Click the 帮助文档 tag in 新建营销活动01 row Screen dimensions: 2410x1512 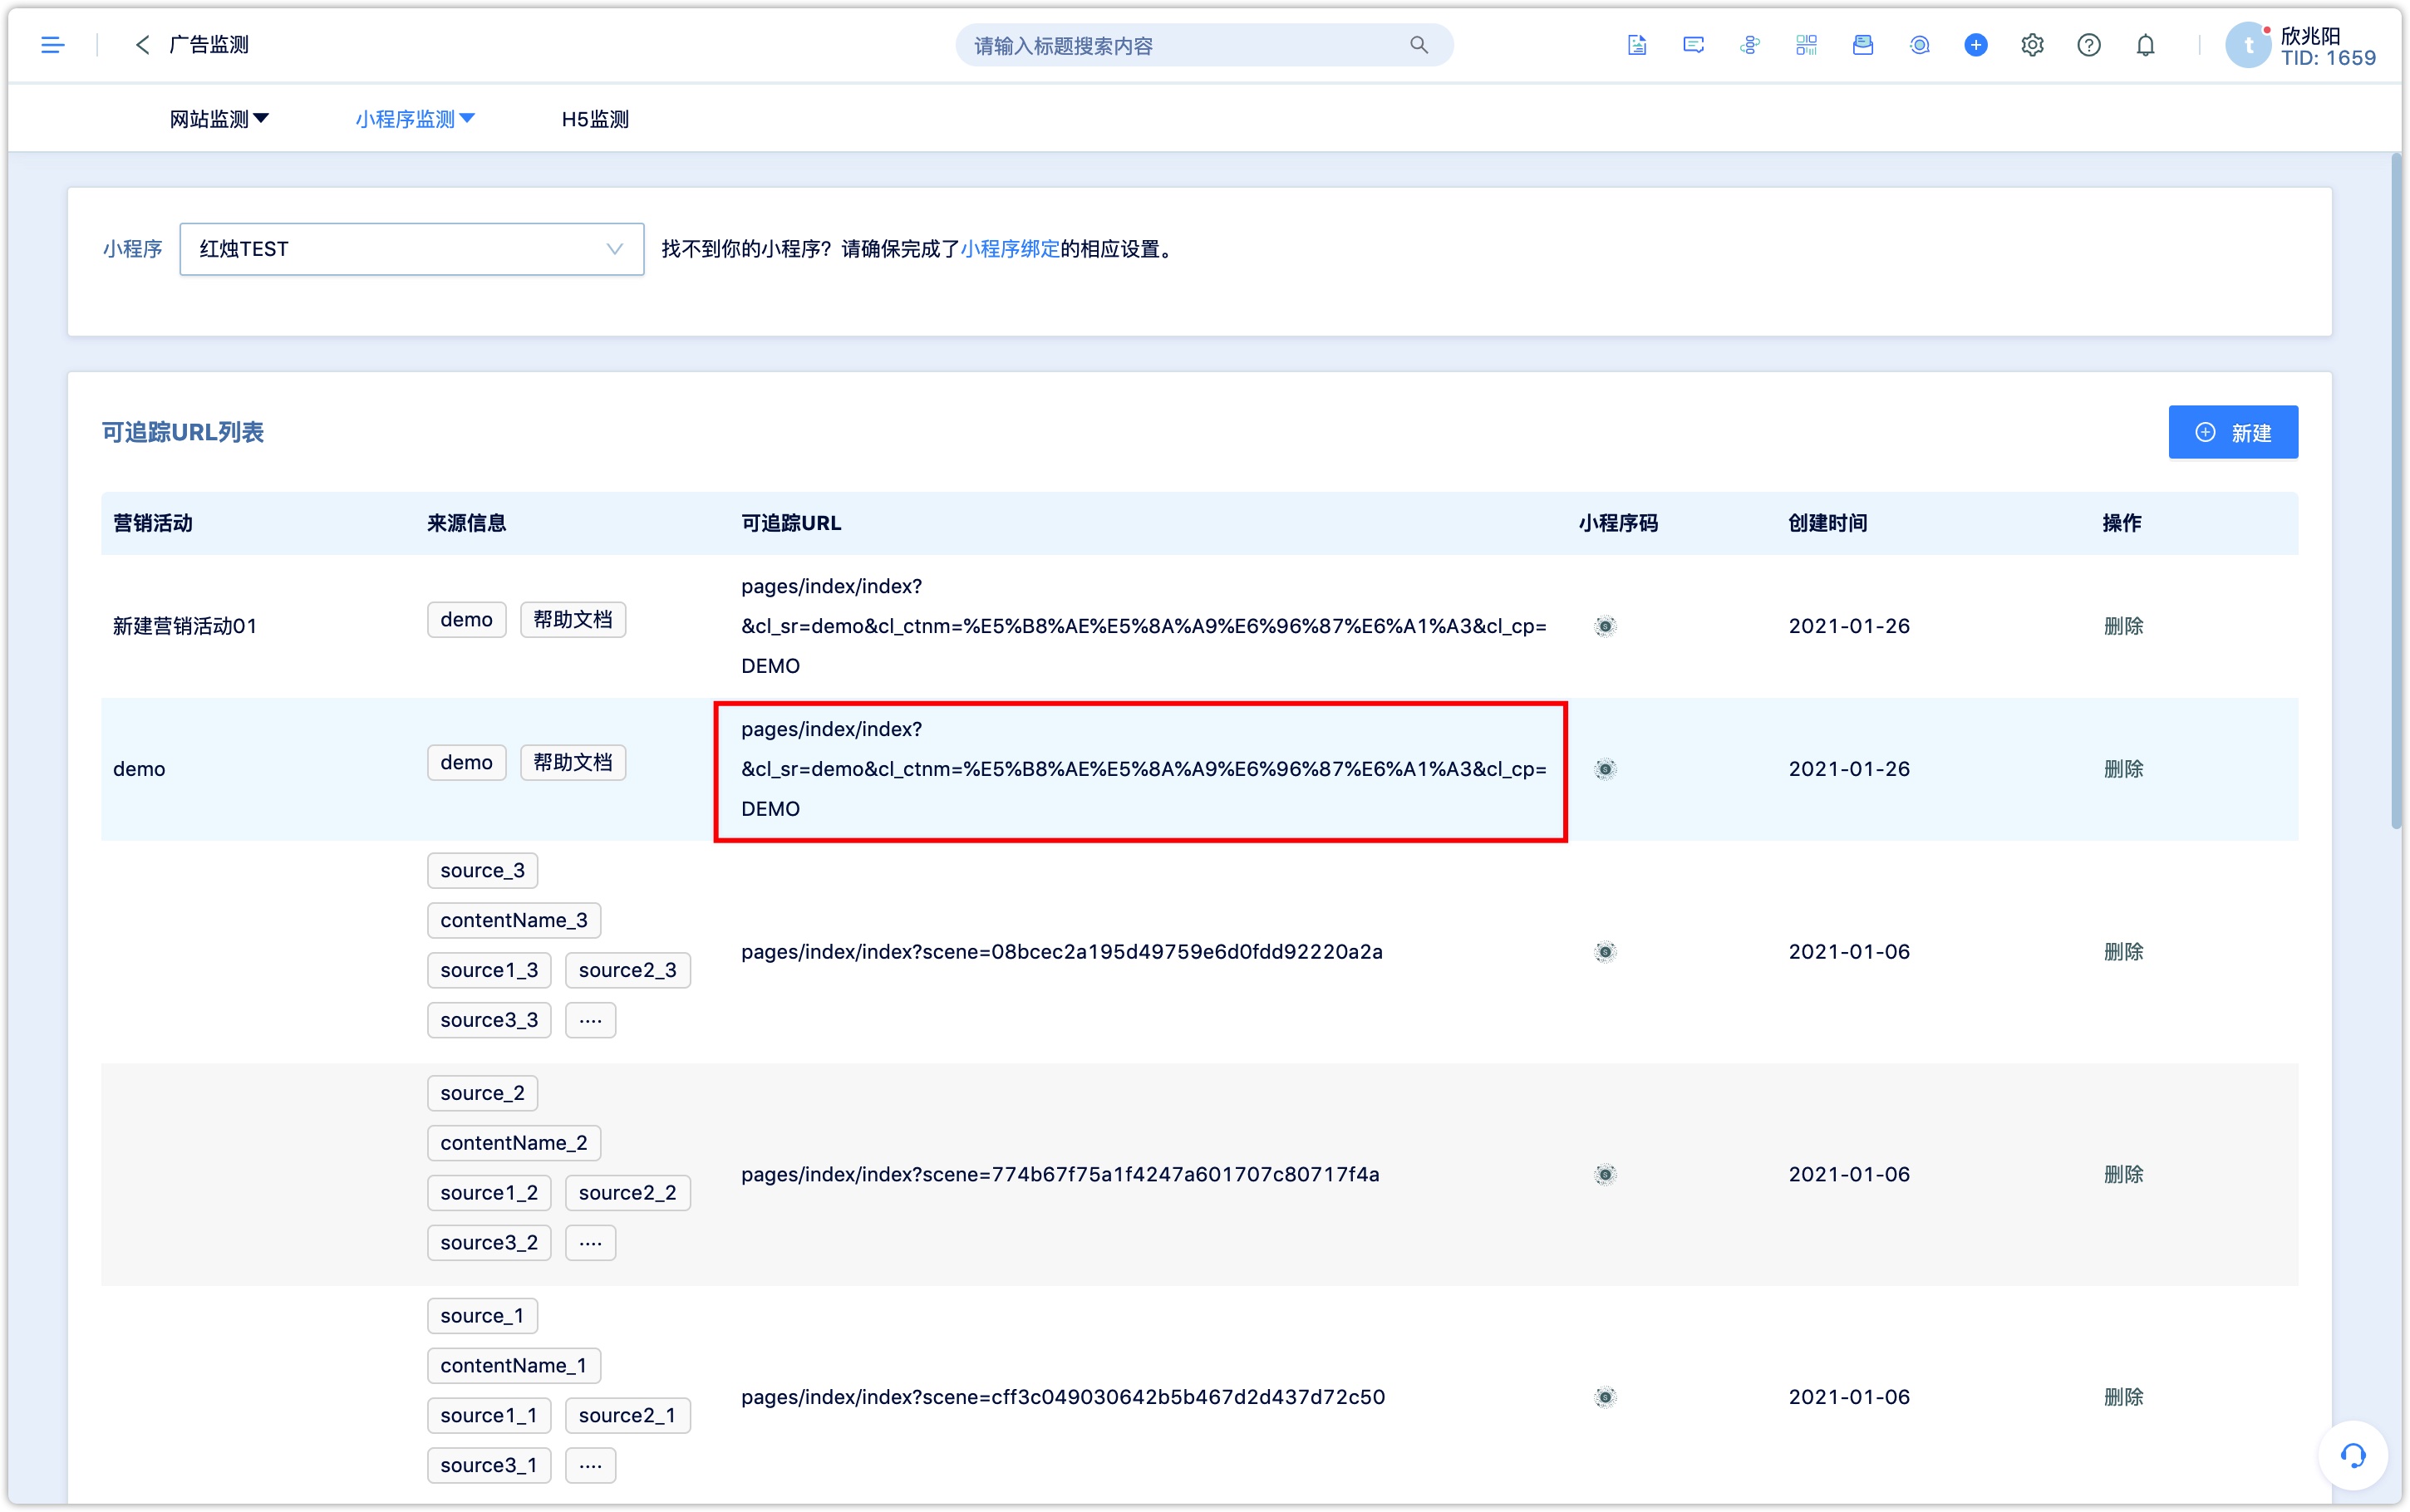[x=573, y=620]
